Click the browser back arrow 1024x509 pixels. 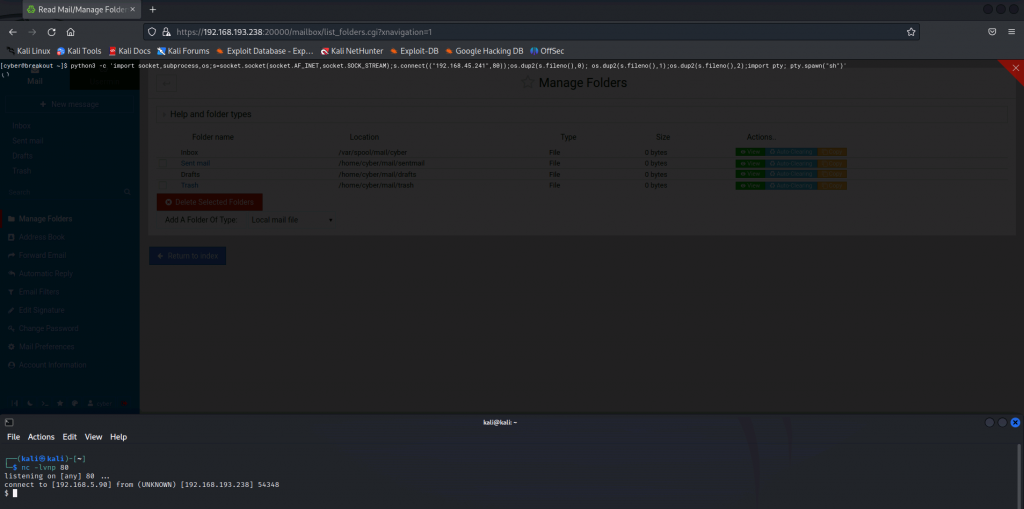(12, 31)
